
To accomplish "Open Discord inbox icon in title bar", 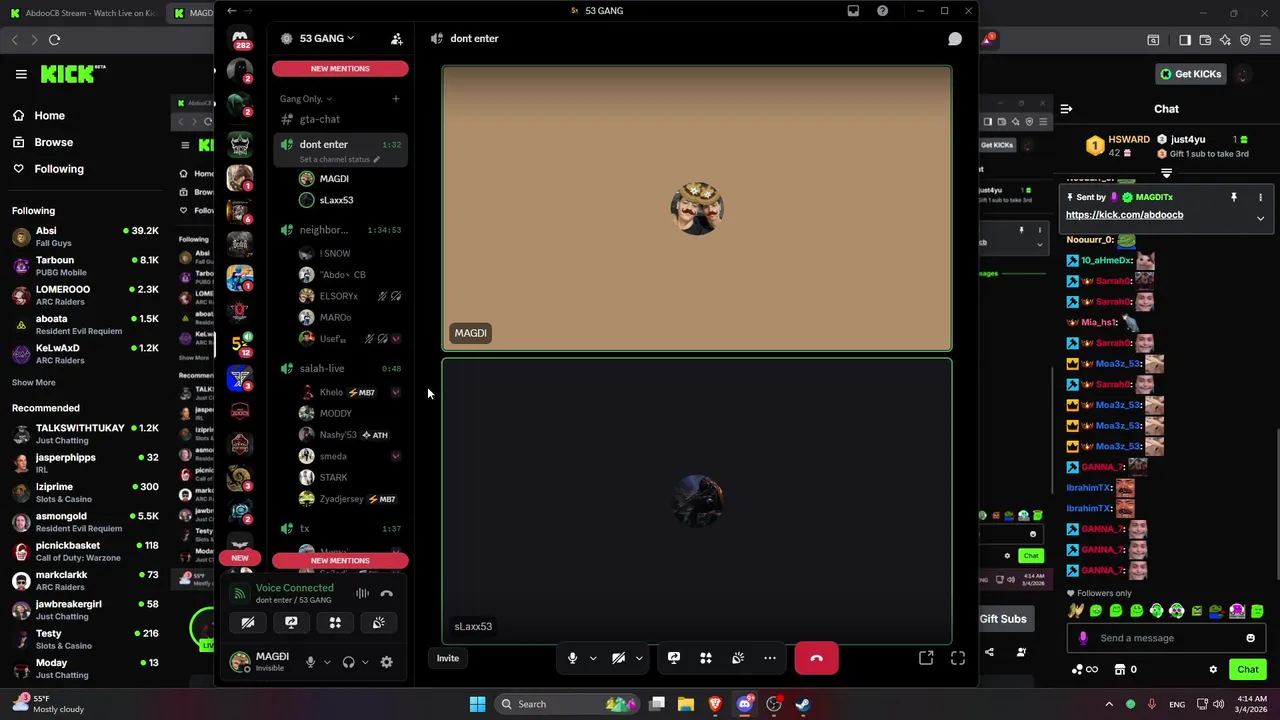I will click(x=853, y=11).
